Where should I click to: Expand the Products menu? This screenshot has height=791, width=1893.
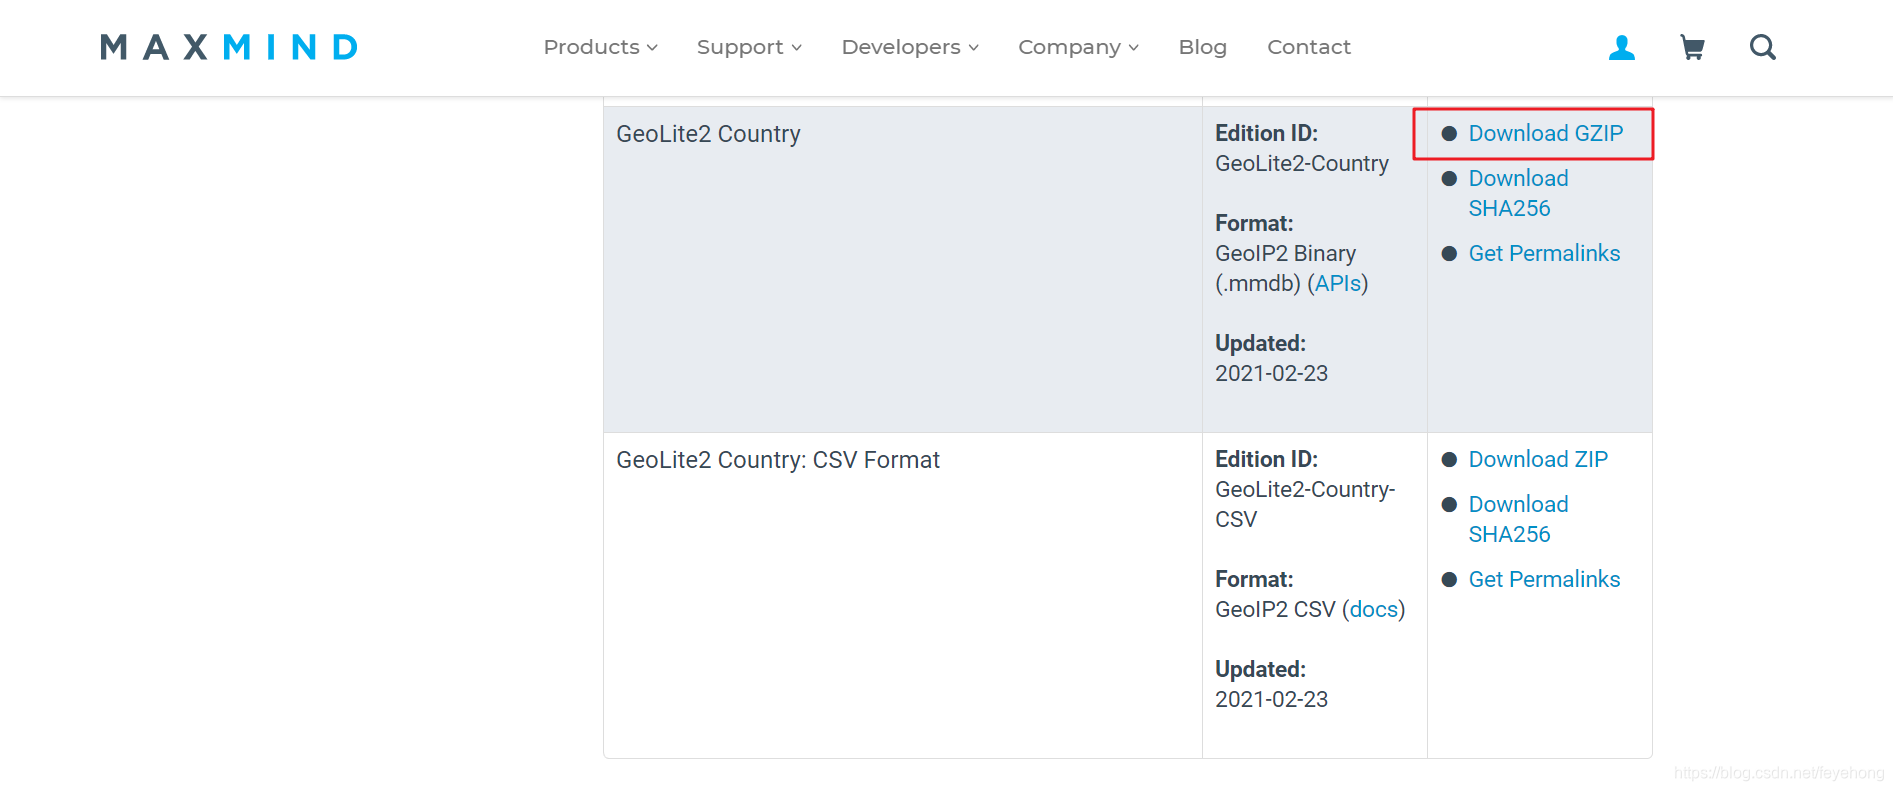pos(600,47)
